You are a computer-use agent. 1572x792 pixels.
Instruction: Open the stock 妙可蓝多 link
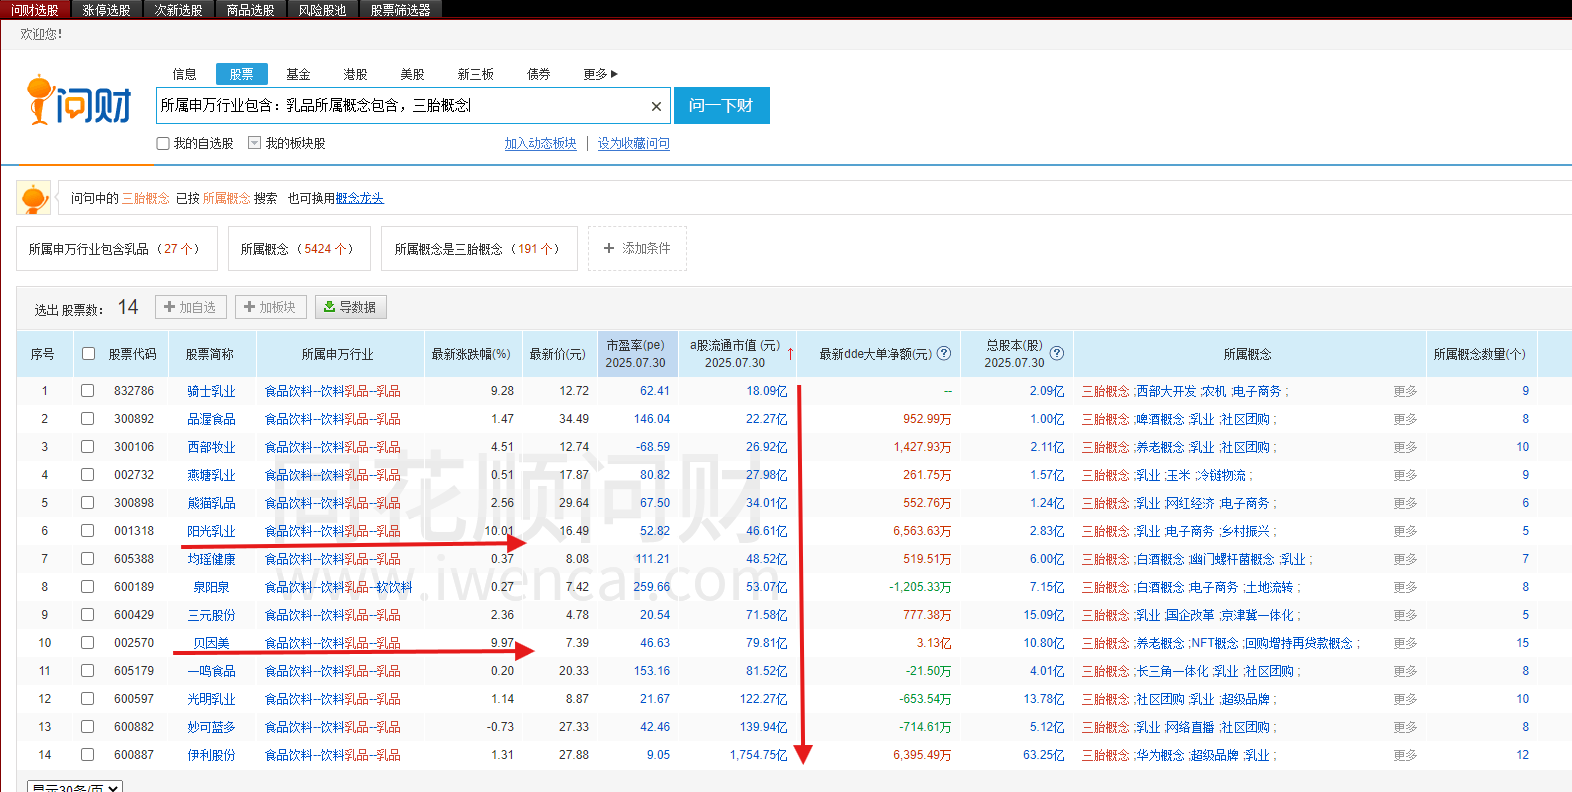click(211, 727)
